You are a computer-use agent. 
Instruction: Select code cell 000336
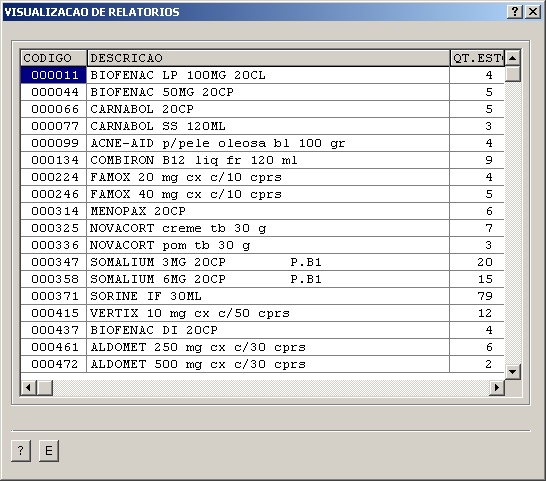pos(54,245)
